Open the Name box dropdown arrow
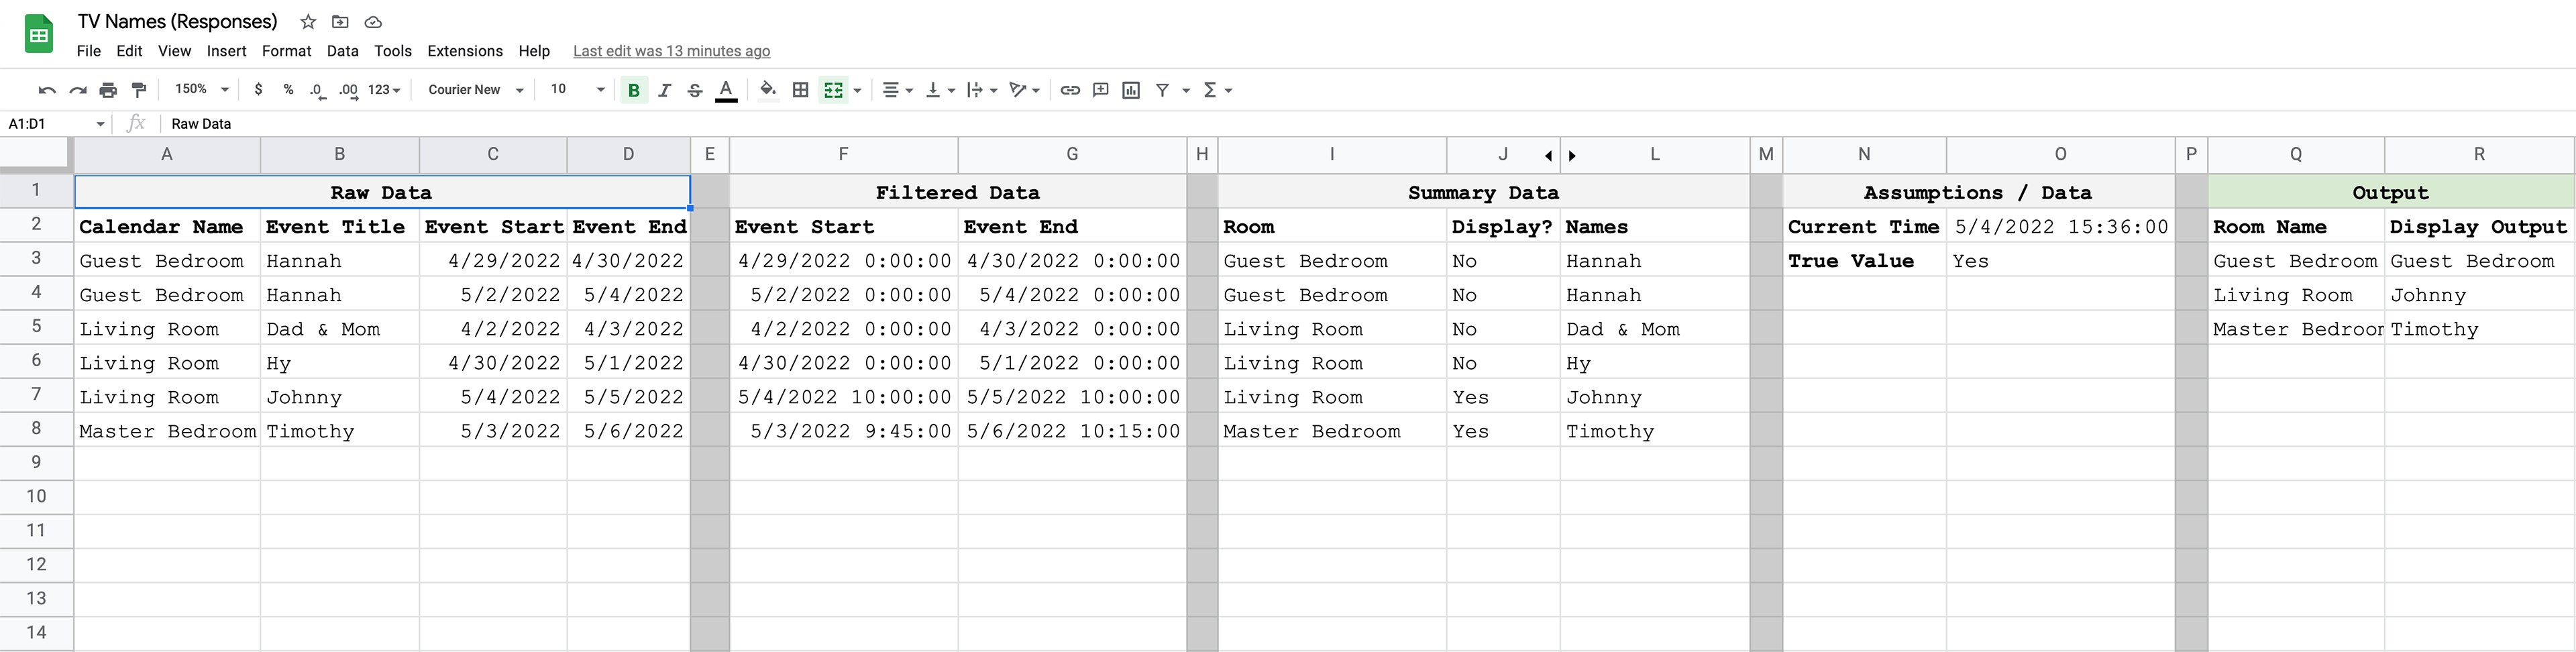This screenshot has width=2576, height=652. tap(100, 124)
